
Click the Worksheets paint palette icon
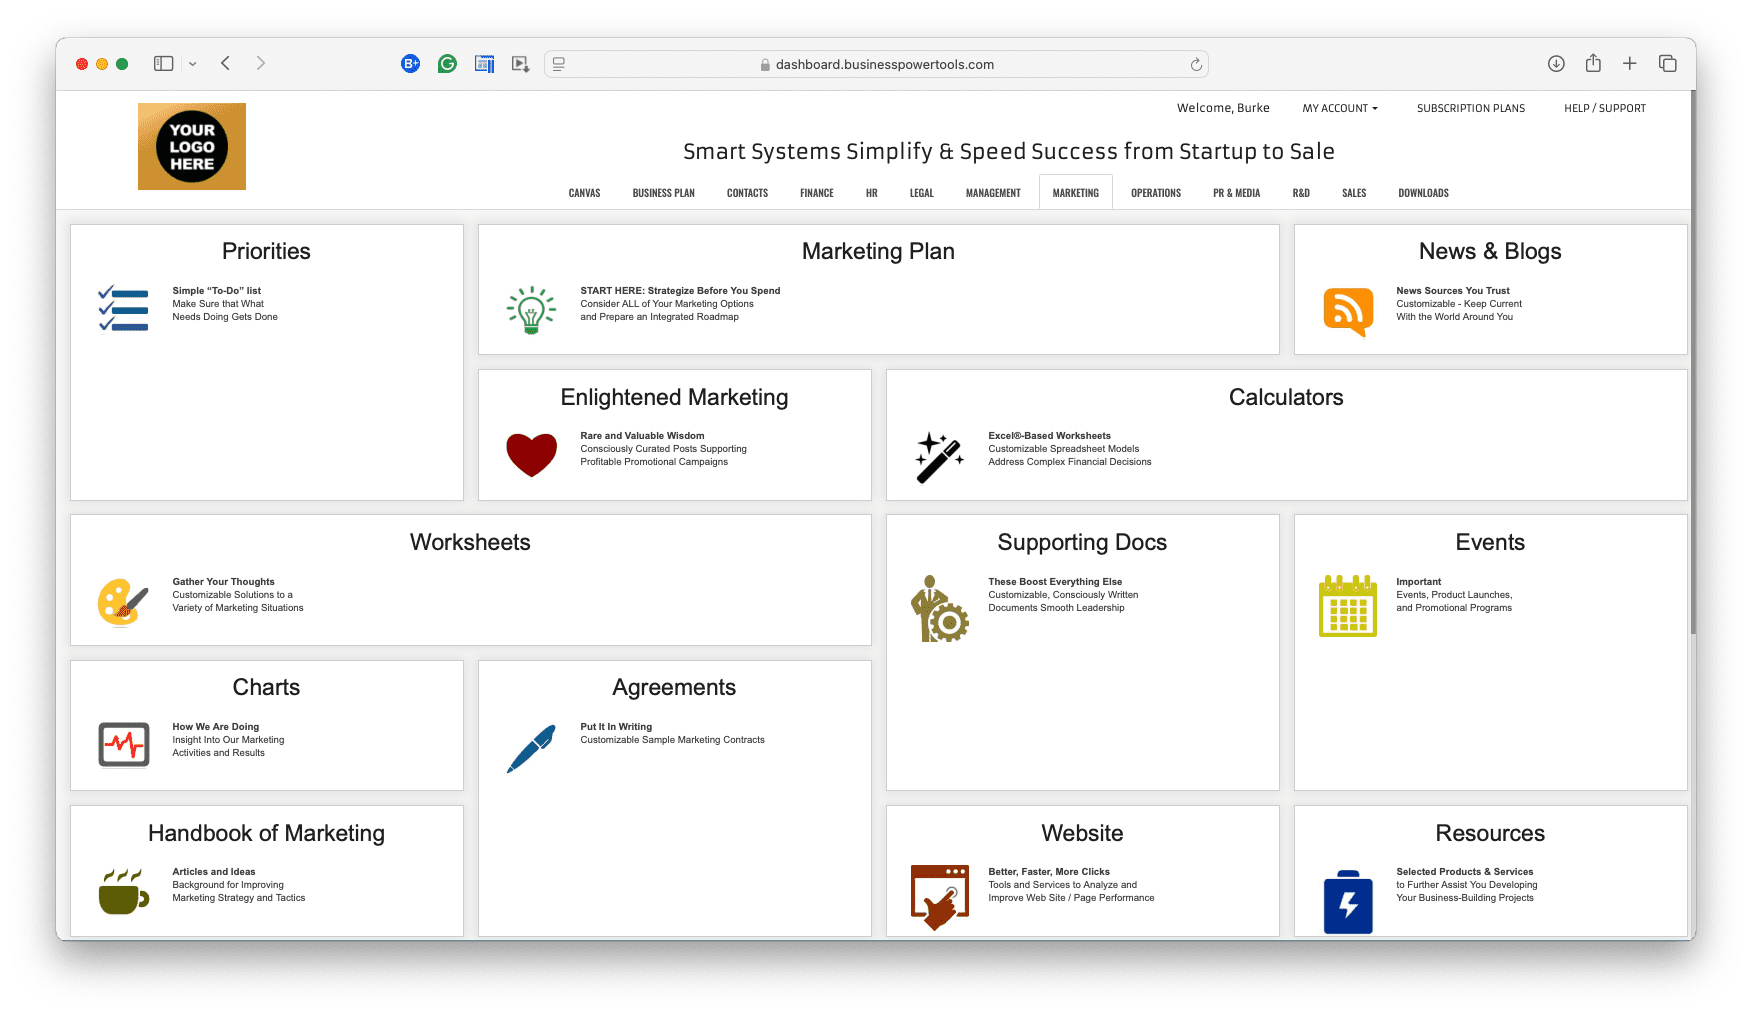(123, 602)
